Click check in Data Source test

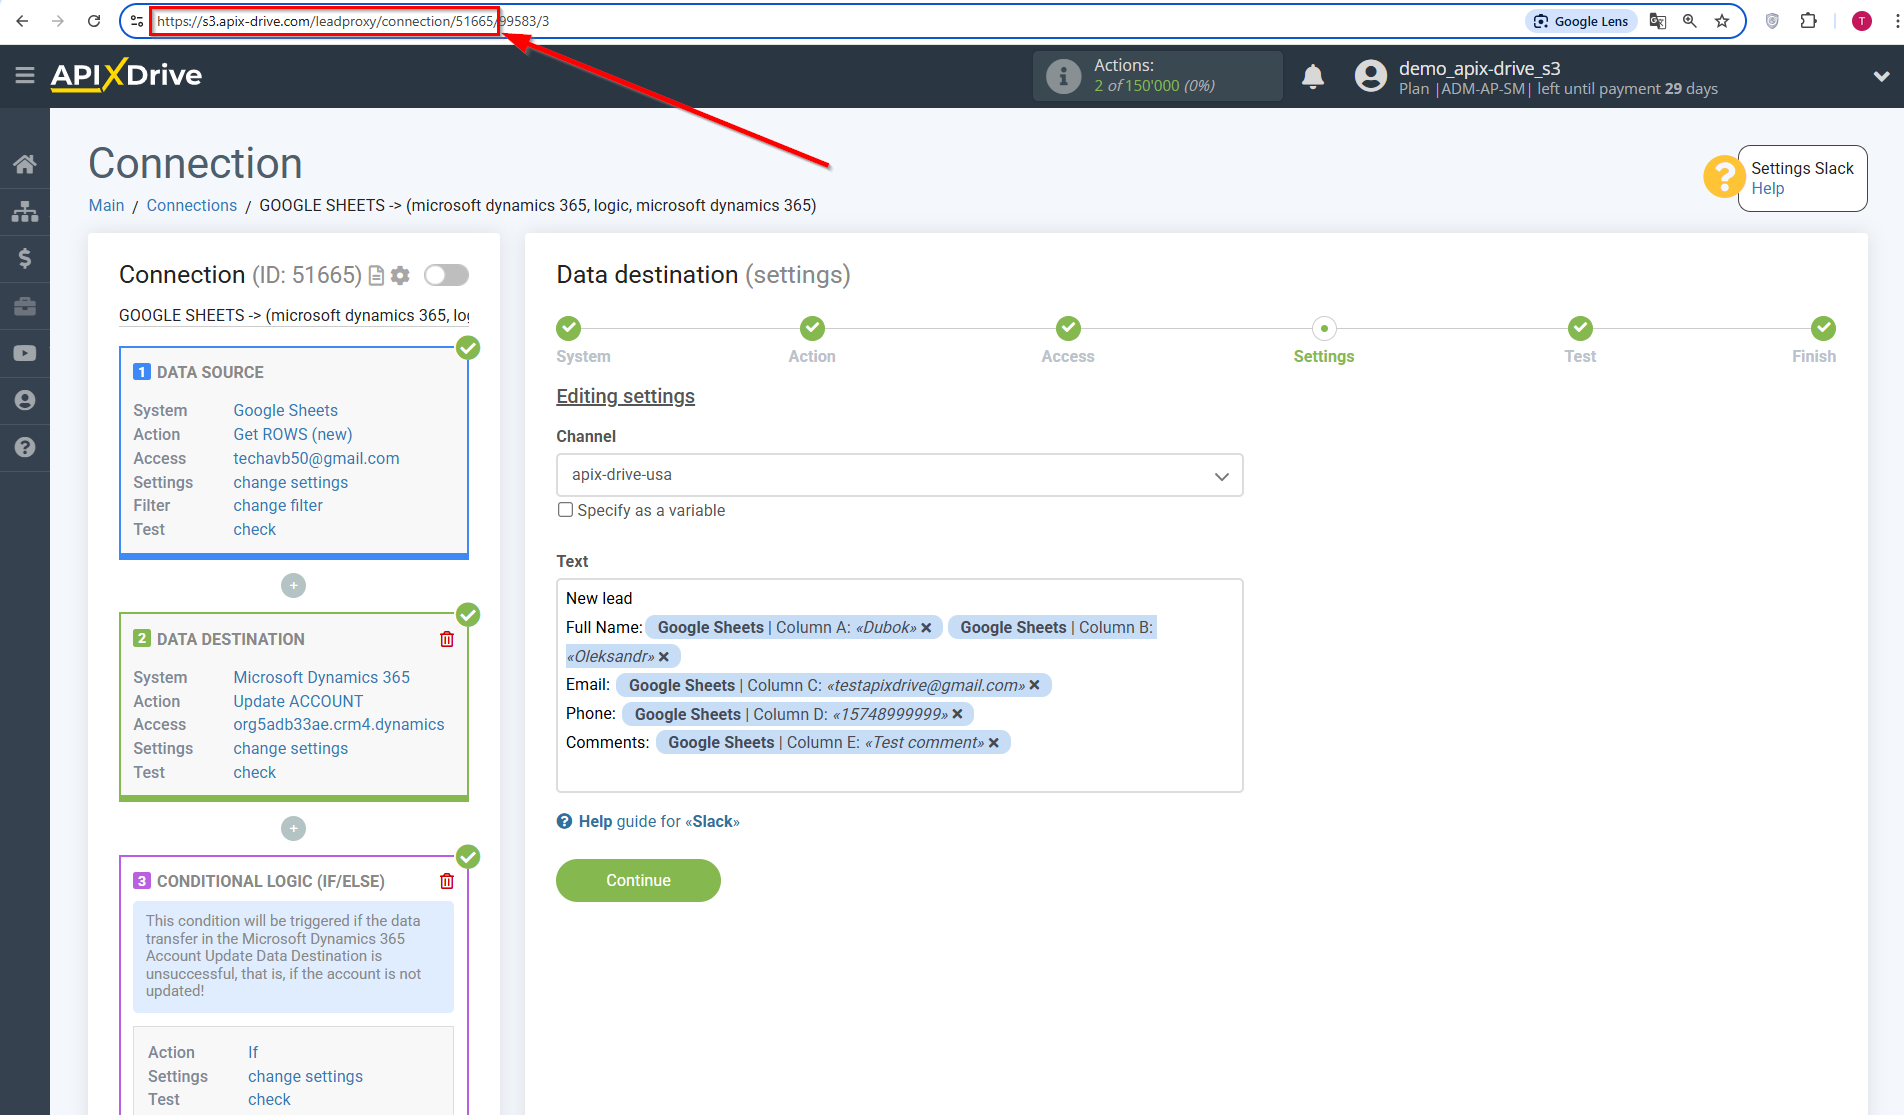point(254,530)
